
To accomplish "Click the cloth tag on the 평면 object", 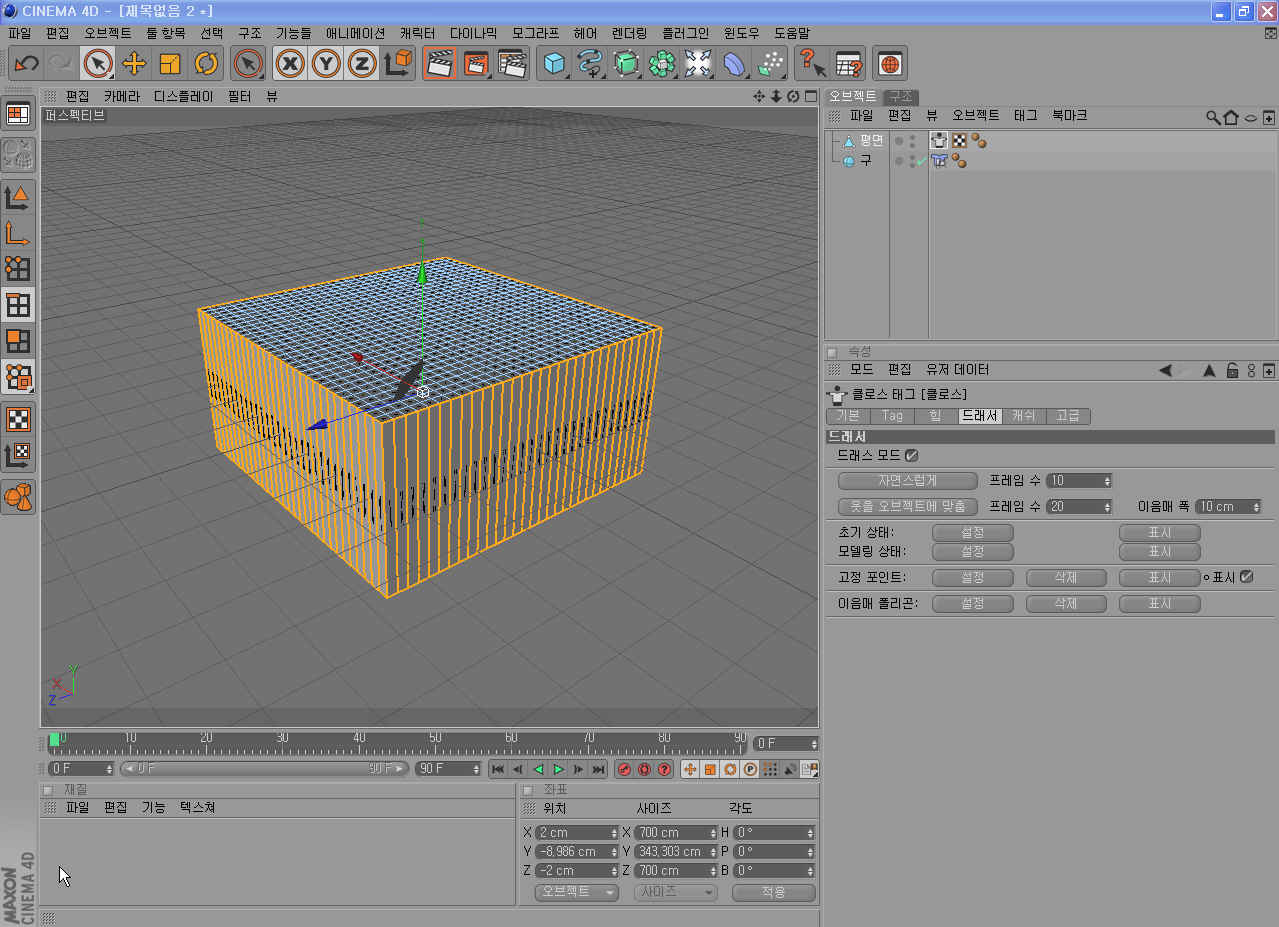I will point(939,141).
